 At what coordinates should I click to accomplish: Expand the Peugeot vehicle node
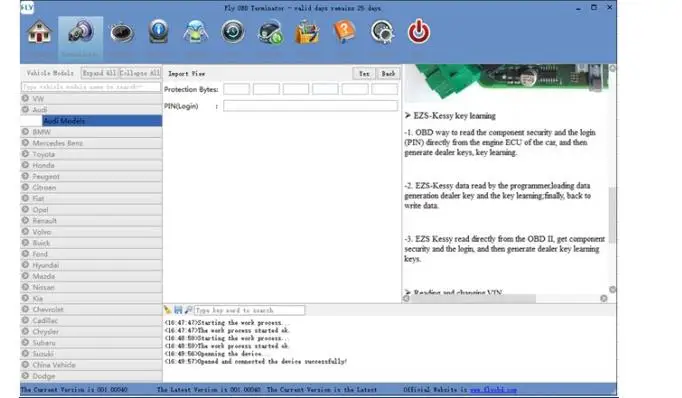25,176
